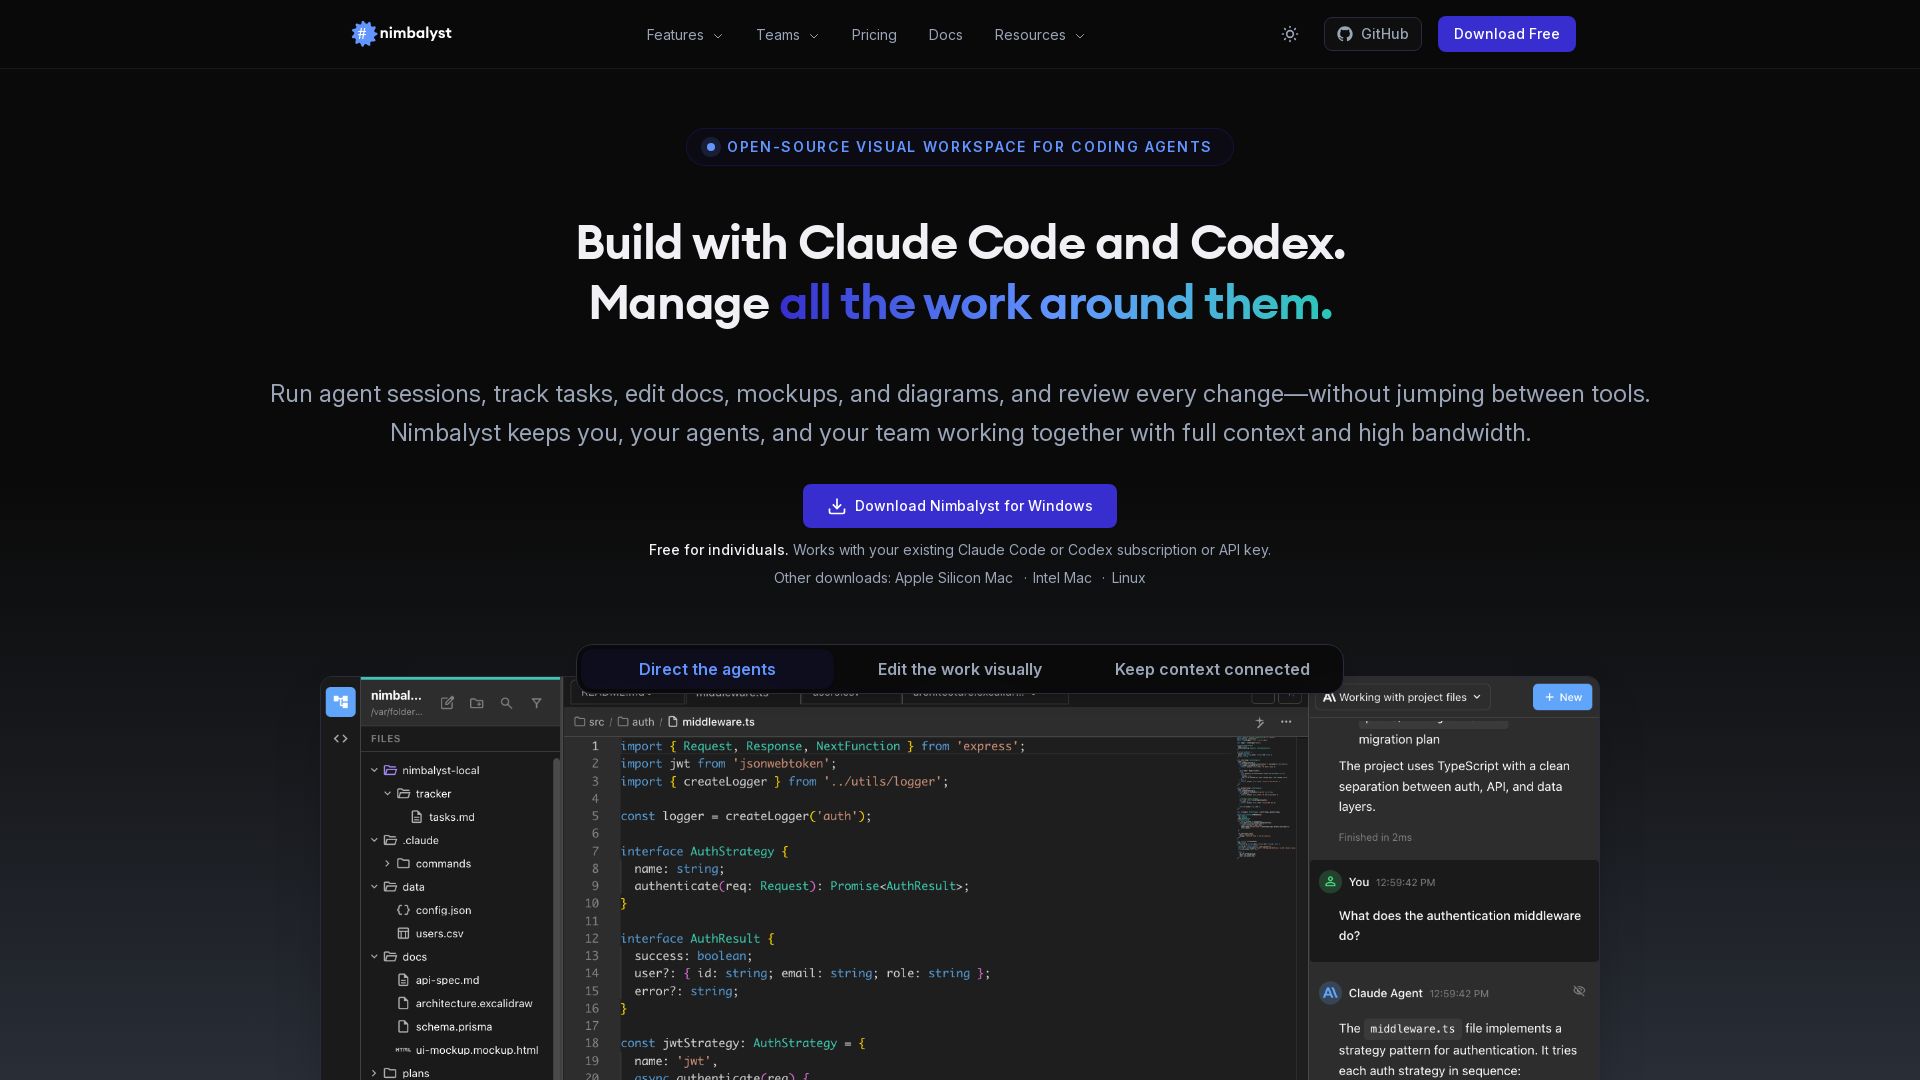
Task: Open ui-mockup.mockup.html file
Action: 477,1050
